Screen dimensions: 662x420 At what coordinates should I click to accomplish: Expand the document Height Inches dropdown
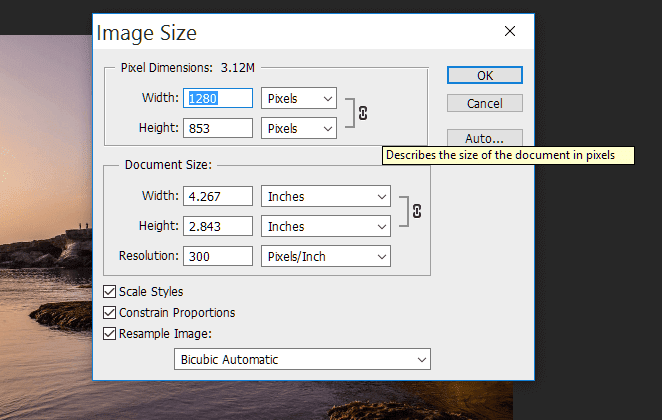[x=326, y=226]
